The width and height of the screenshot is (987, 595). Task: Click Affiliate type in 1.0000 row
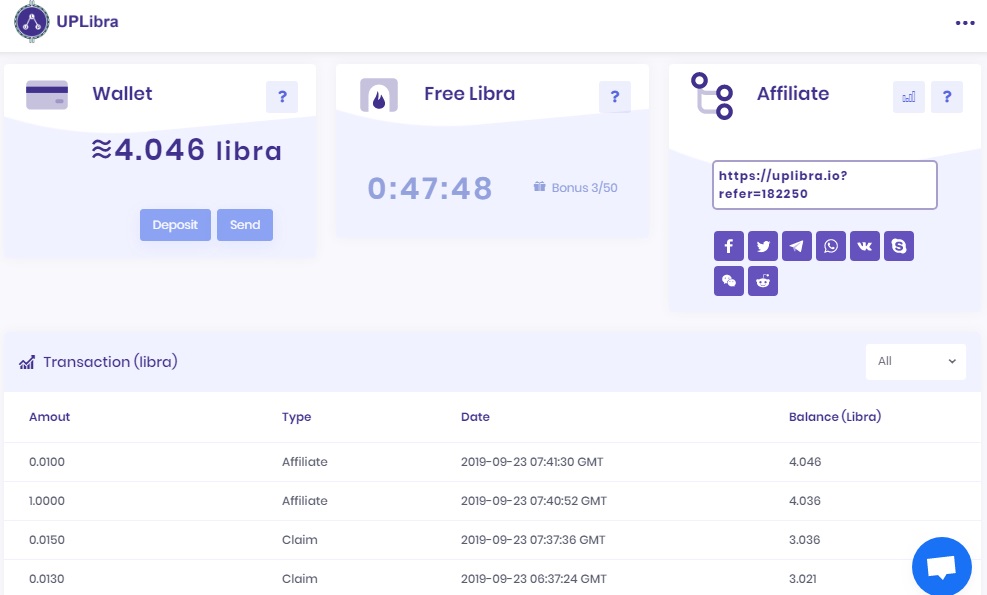coord(305,501)
